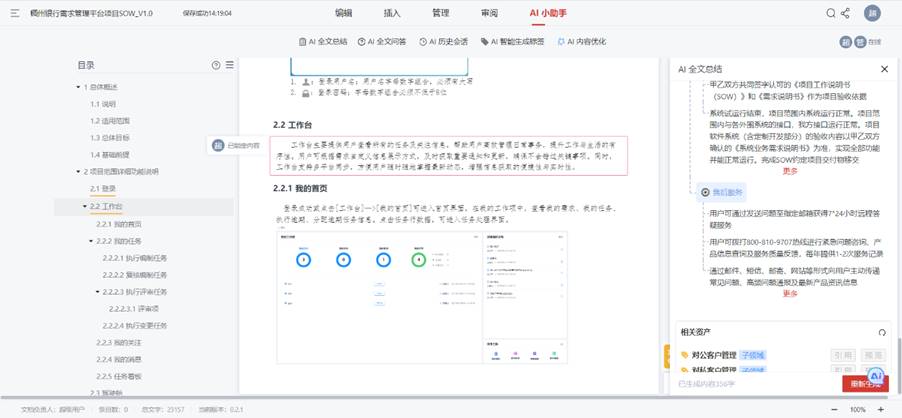Switch to the 管理 tab
The width and height of the screenshot is (902, 418).
pos(441,13)
